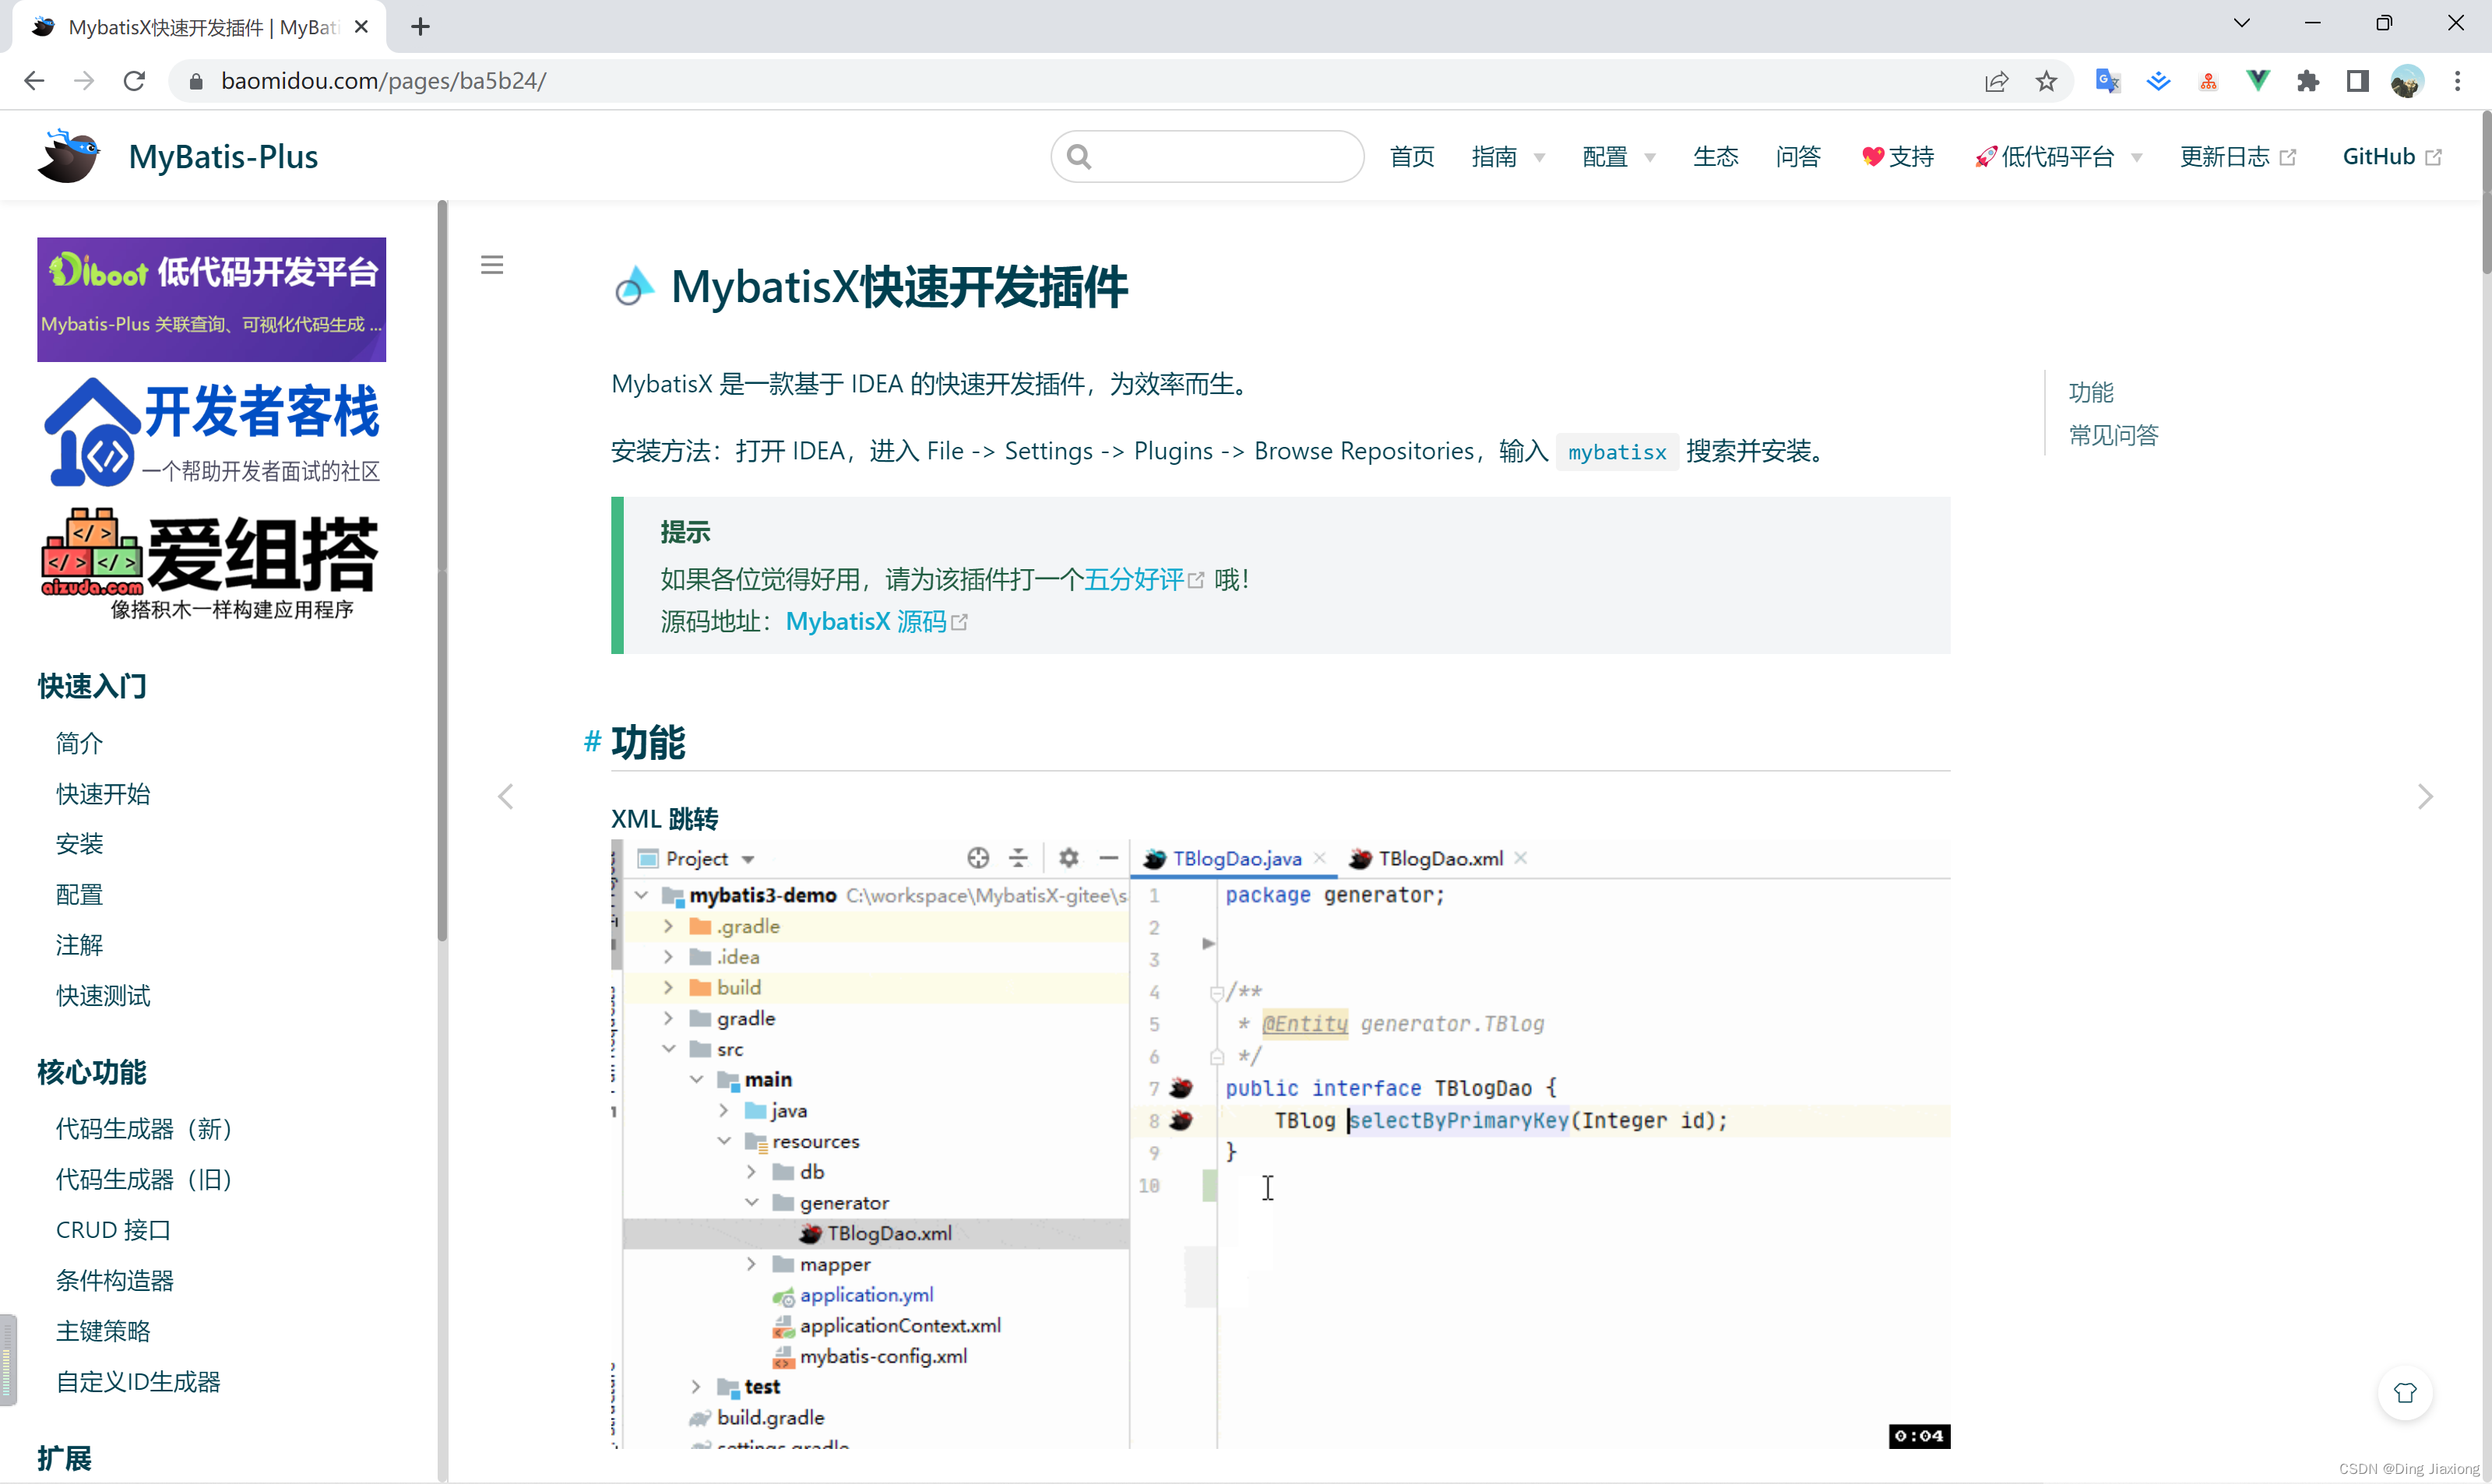The width and height of the screenshot is (2492, 1484).
Task: Open the Extensions puzzle menu
Action: [x=2308, y=81]
